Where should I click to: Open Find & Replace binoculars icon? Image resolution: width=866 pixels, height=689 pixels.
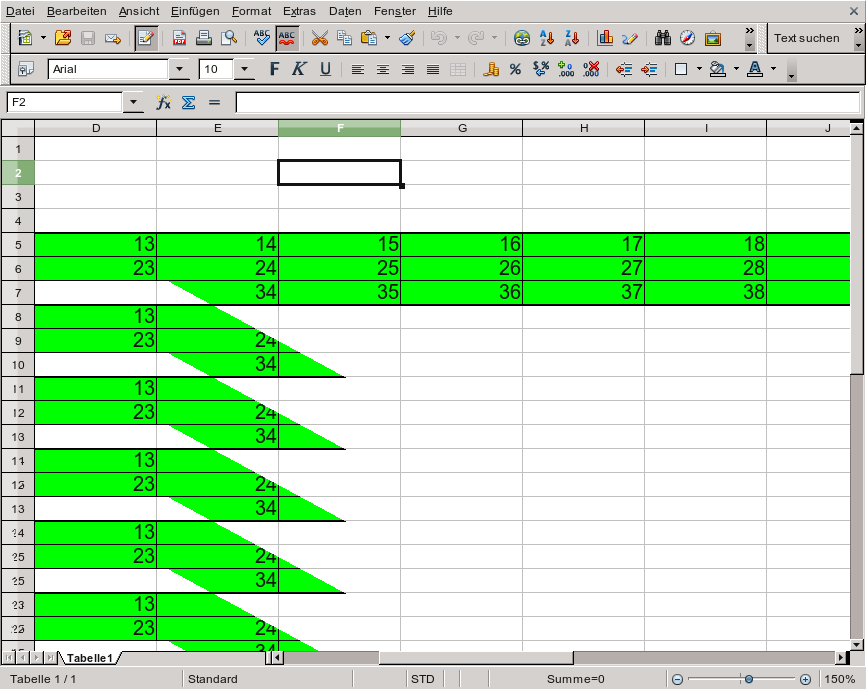pos(662,38)
